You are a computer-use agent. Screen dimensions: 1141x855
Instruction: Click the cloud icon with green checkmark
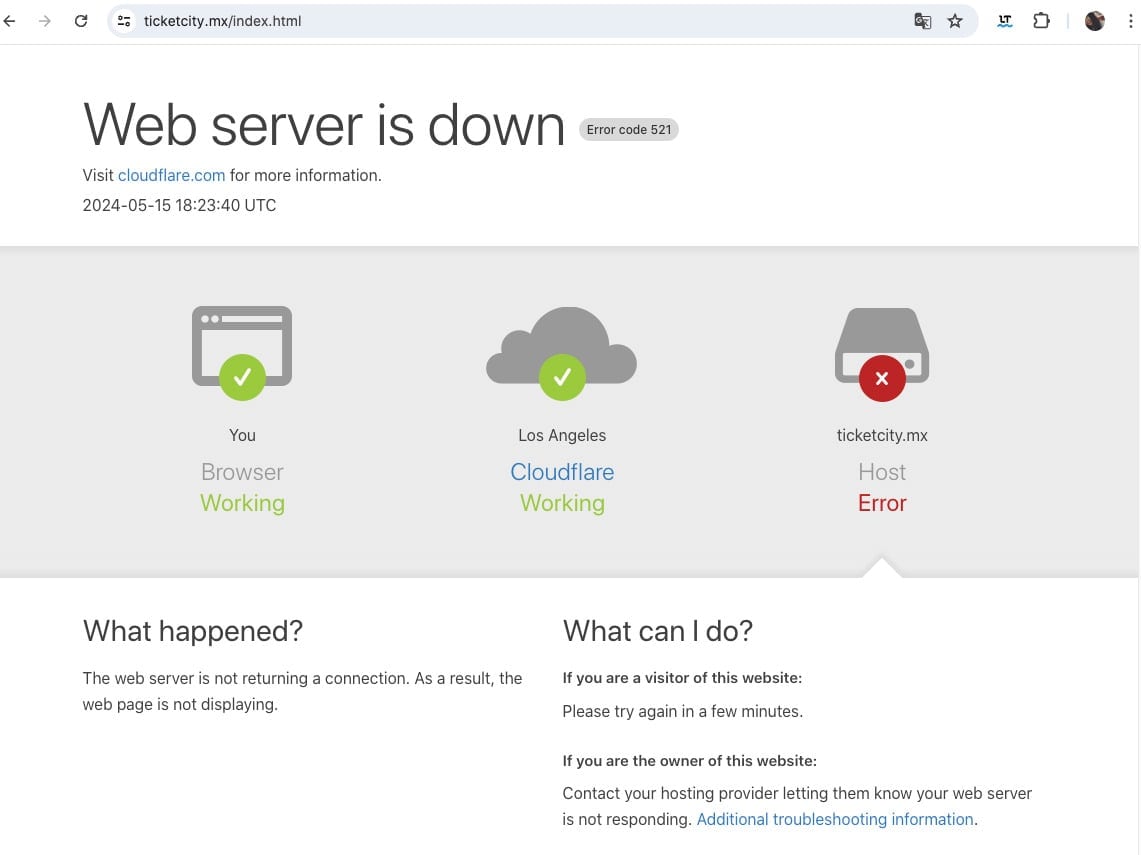[562, 350]
